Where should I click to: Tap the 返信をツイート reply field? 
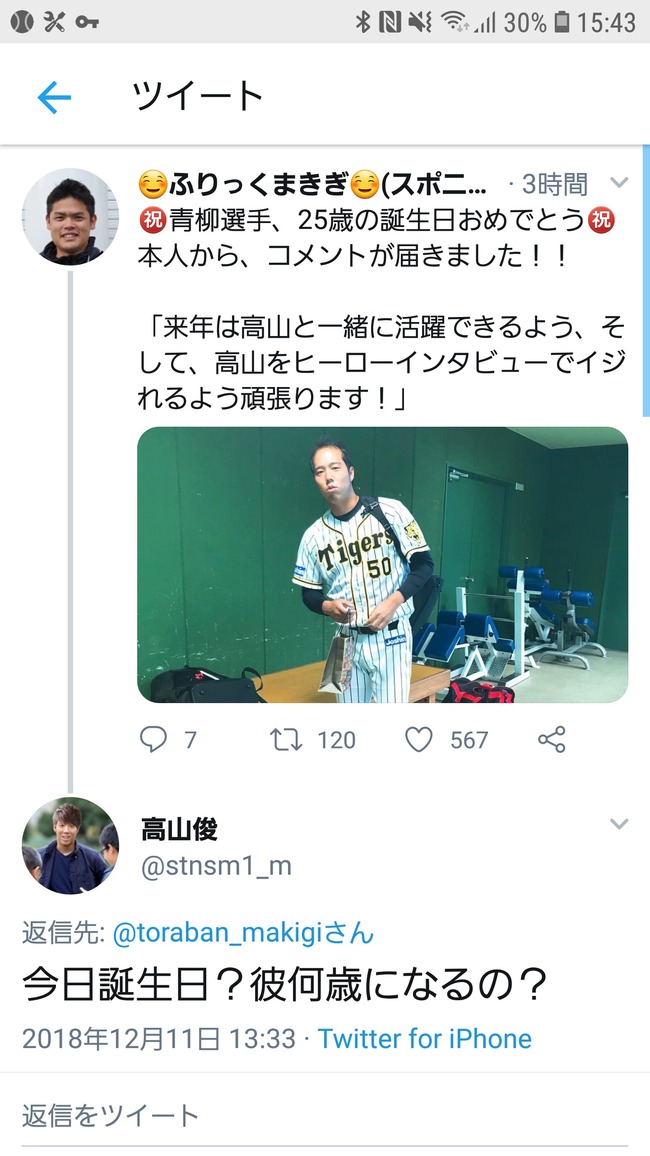pos(325,1115)
